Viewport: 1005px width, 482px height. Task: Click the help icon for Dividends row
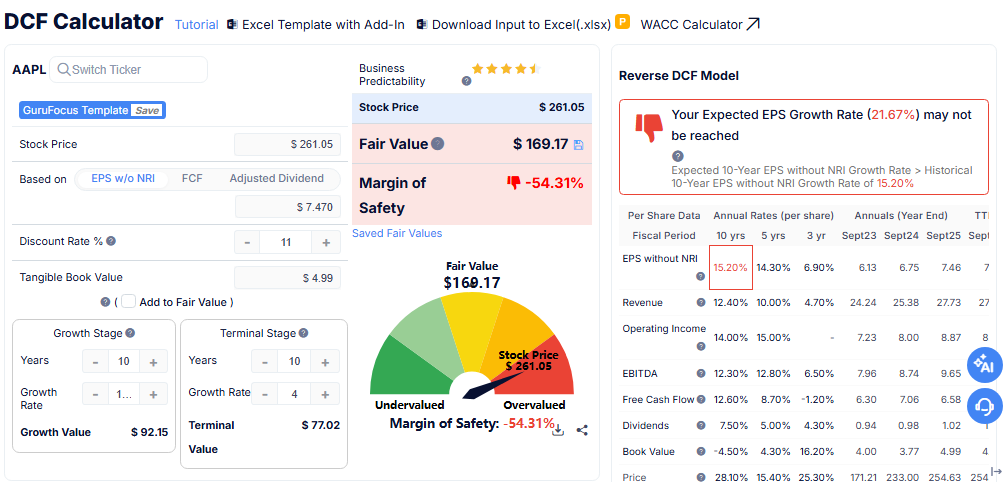[701, 426]
